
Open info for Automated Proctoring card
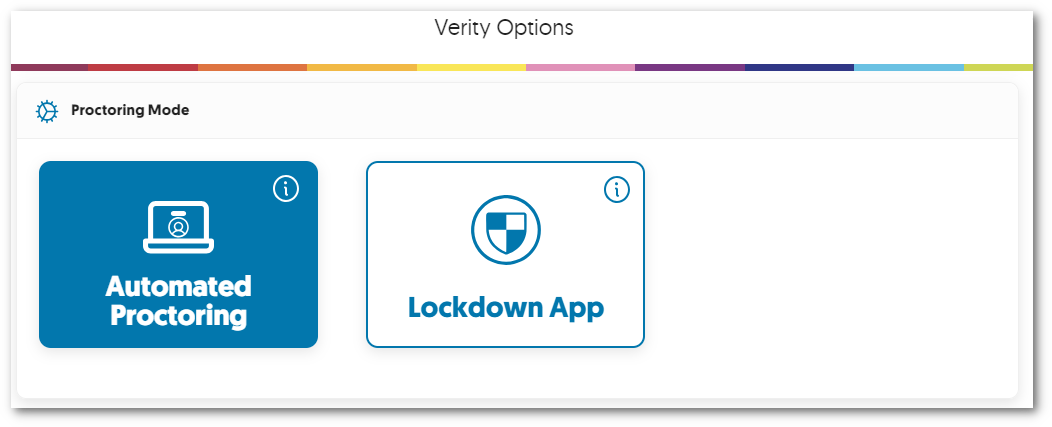point(286,188)
